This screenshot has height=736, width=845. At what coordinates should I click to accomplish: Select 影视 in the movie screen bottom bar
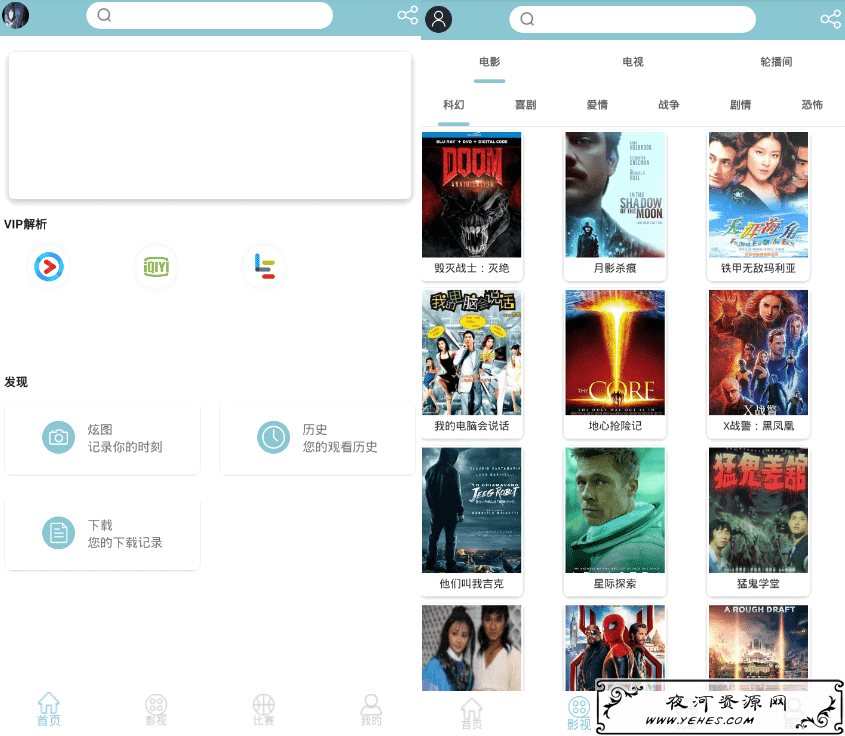pyautogui.click(x=579, y=713)
